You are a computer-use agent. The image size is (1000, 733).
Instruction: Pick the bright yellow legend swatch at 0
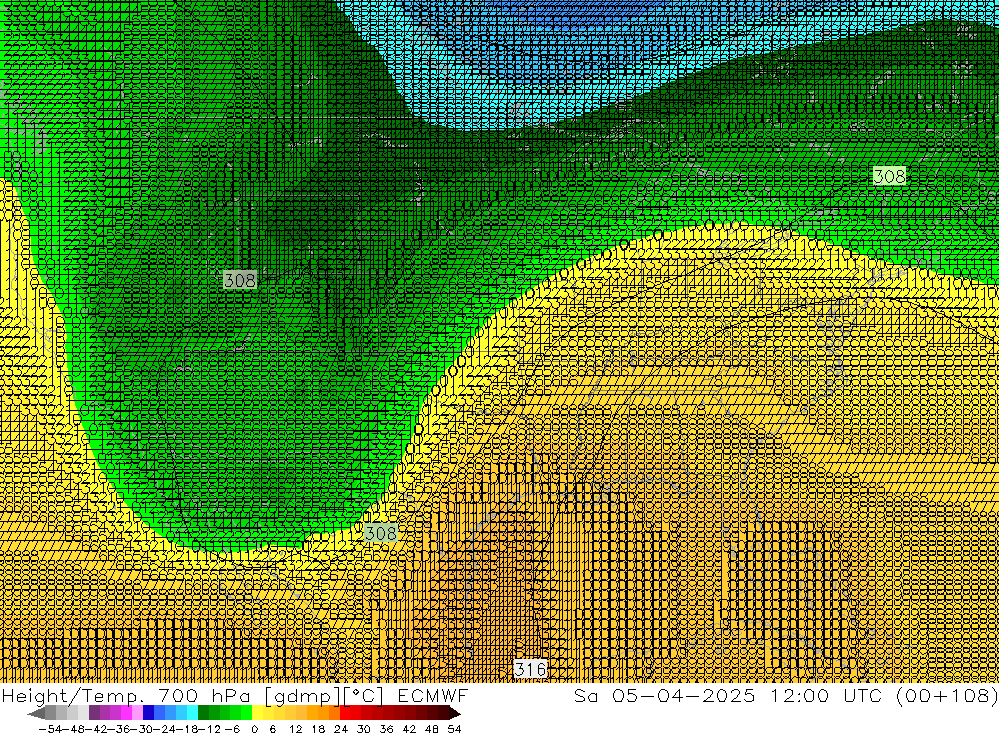click(x=258, y=713)
